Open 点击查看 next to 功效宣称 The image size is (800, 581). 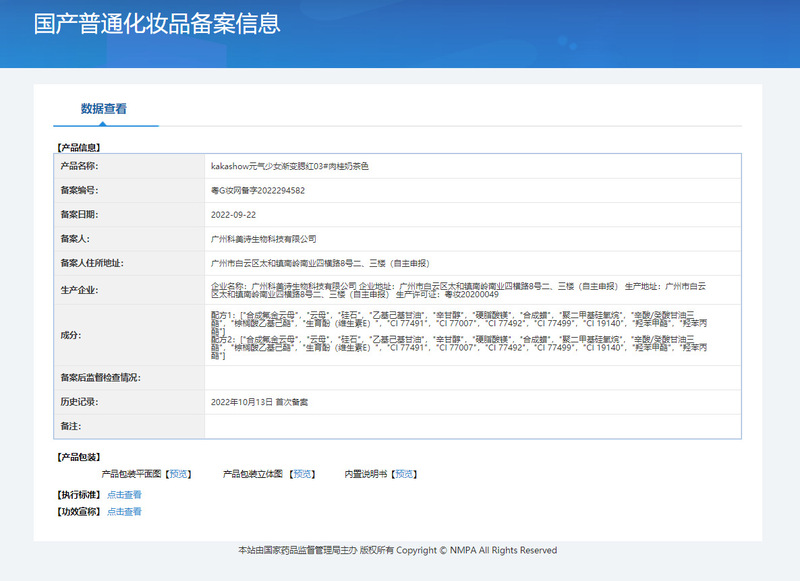[124, 512]
